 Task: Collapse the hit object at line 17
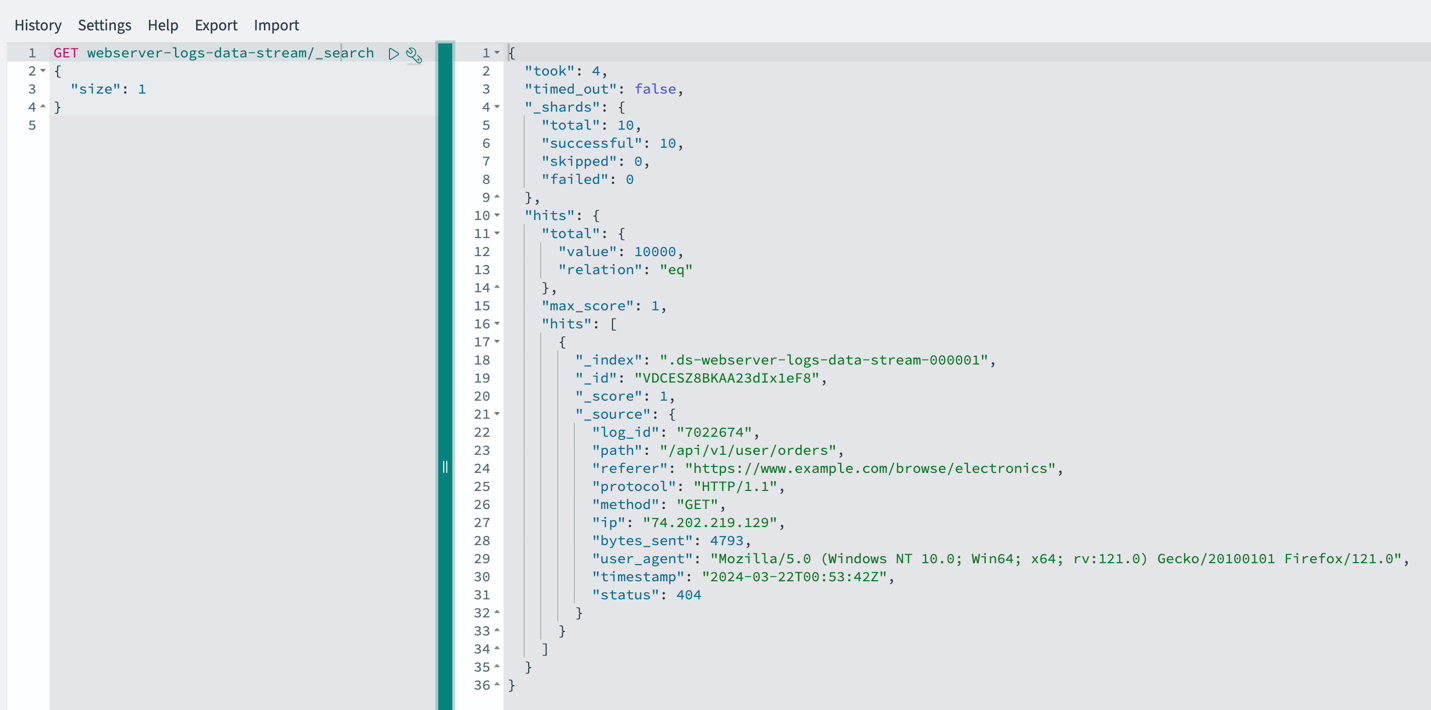[497, 342]
